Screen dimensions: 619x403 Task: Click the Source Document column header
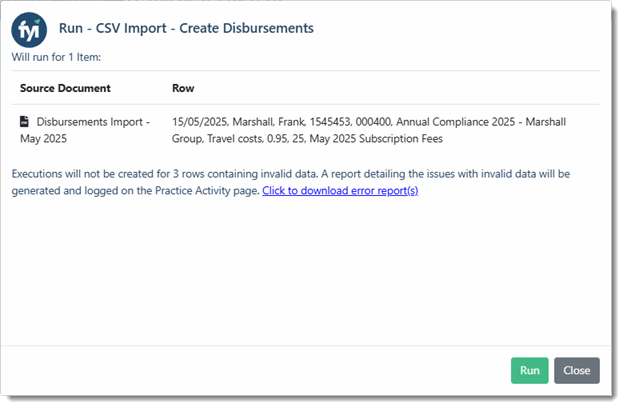point(65,88)
